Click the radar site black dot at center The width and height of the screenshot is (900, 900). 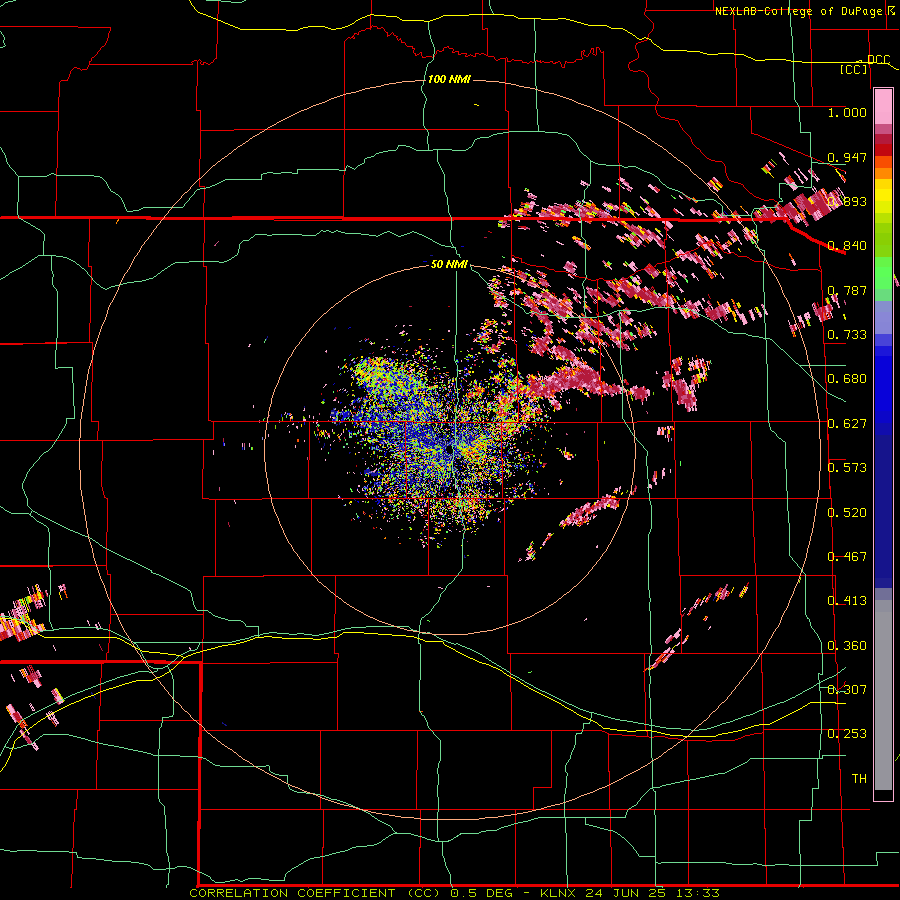click(x=449, y=449)
